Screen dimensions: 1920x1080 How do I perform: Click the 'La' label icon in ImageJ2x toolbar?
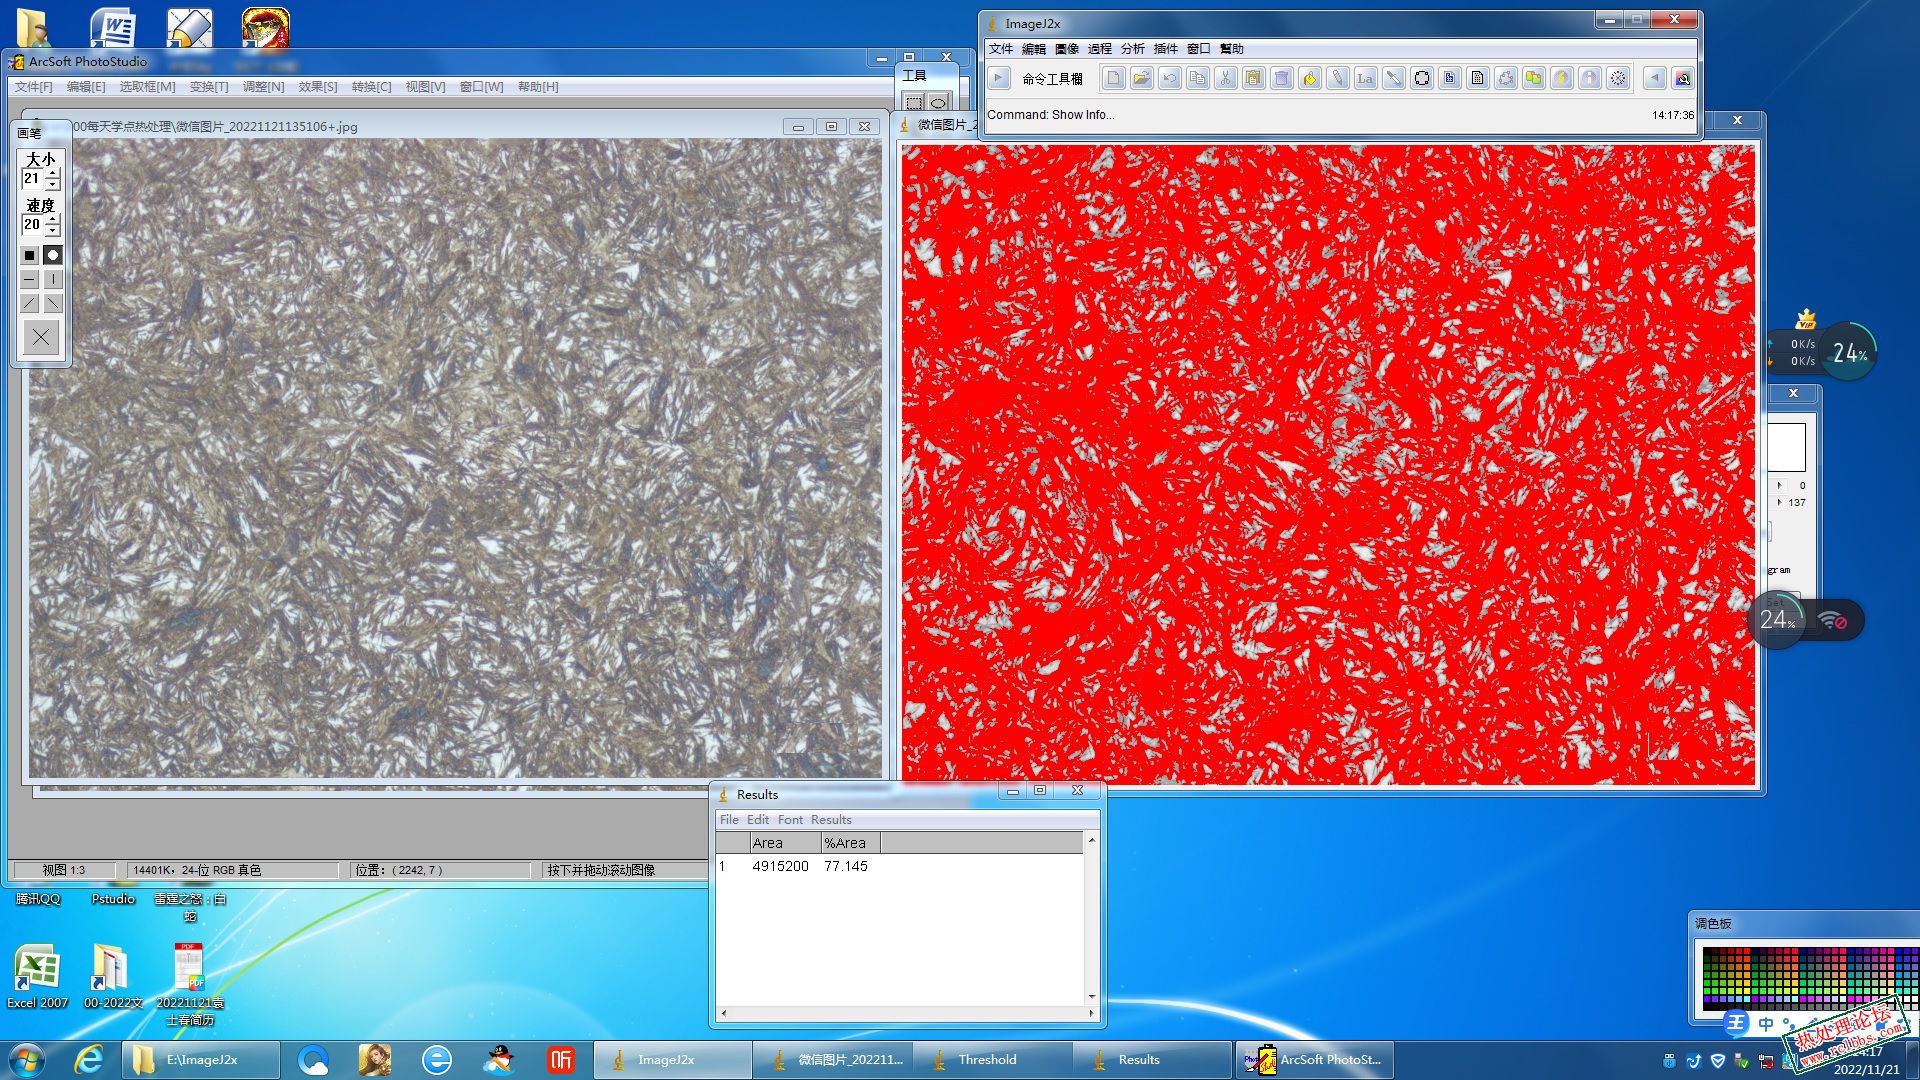pos(1366,78)
